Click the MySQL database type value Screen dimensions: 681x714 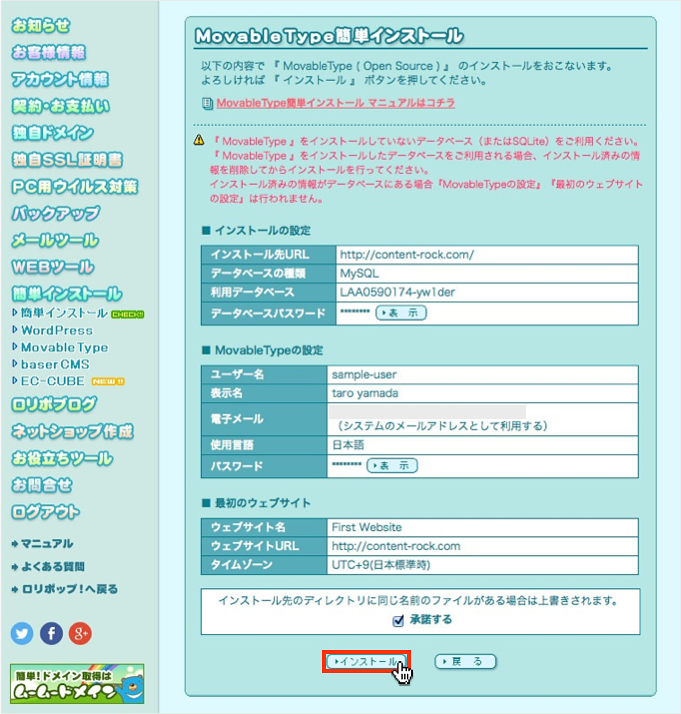pos(359,273)
